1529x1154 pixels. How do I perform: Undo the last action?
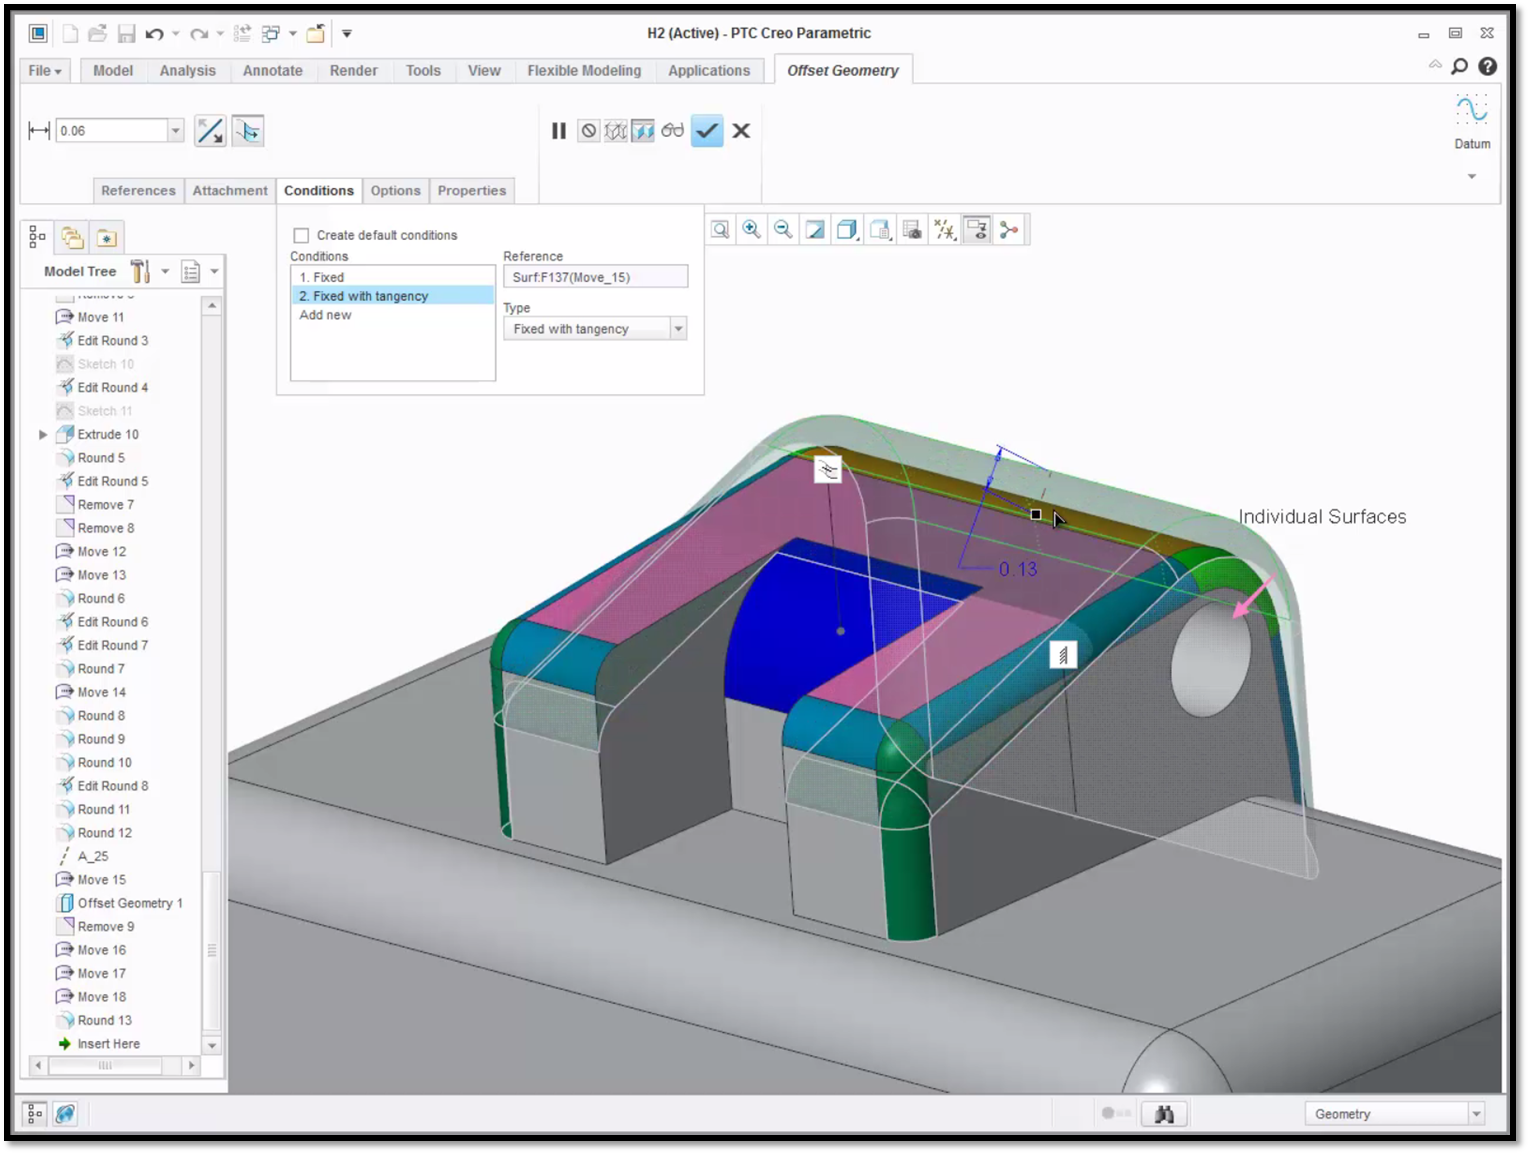154,34
